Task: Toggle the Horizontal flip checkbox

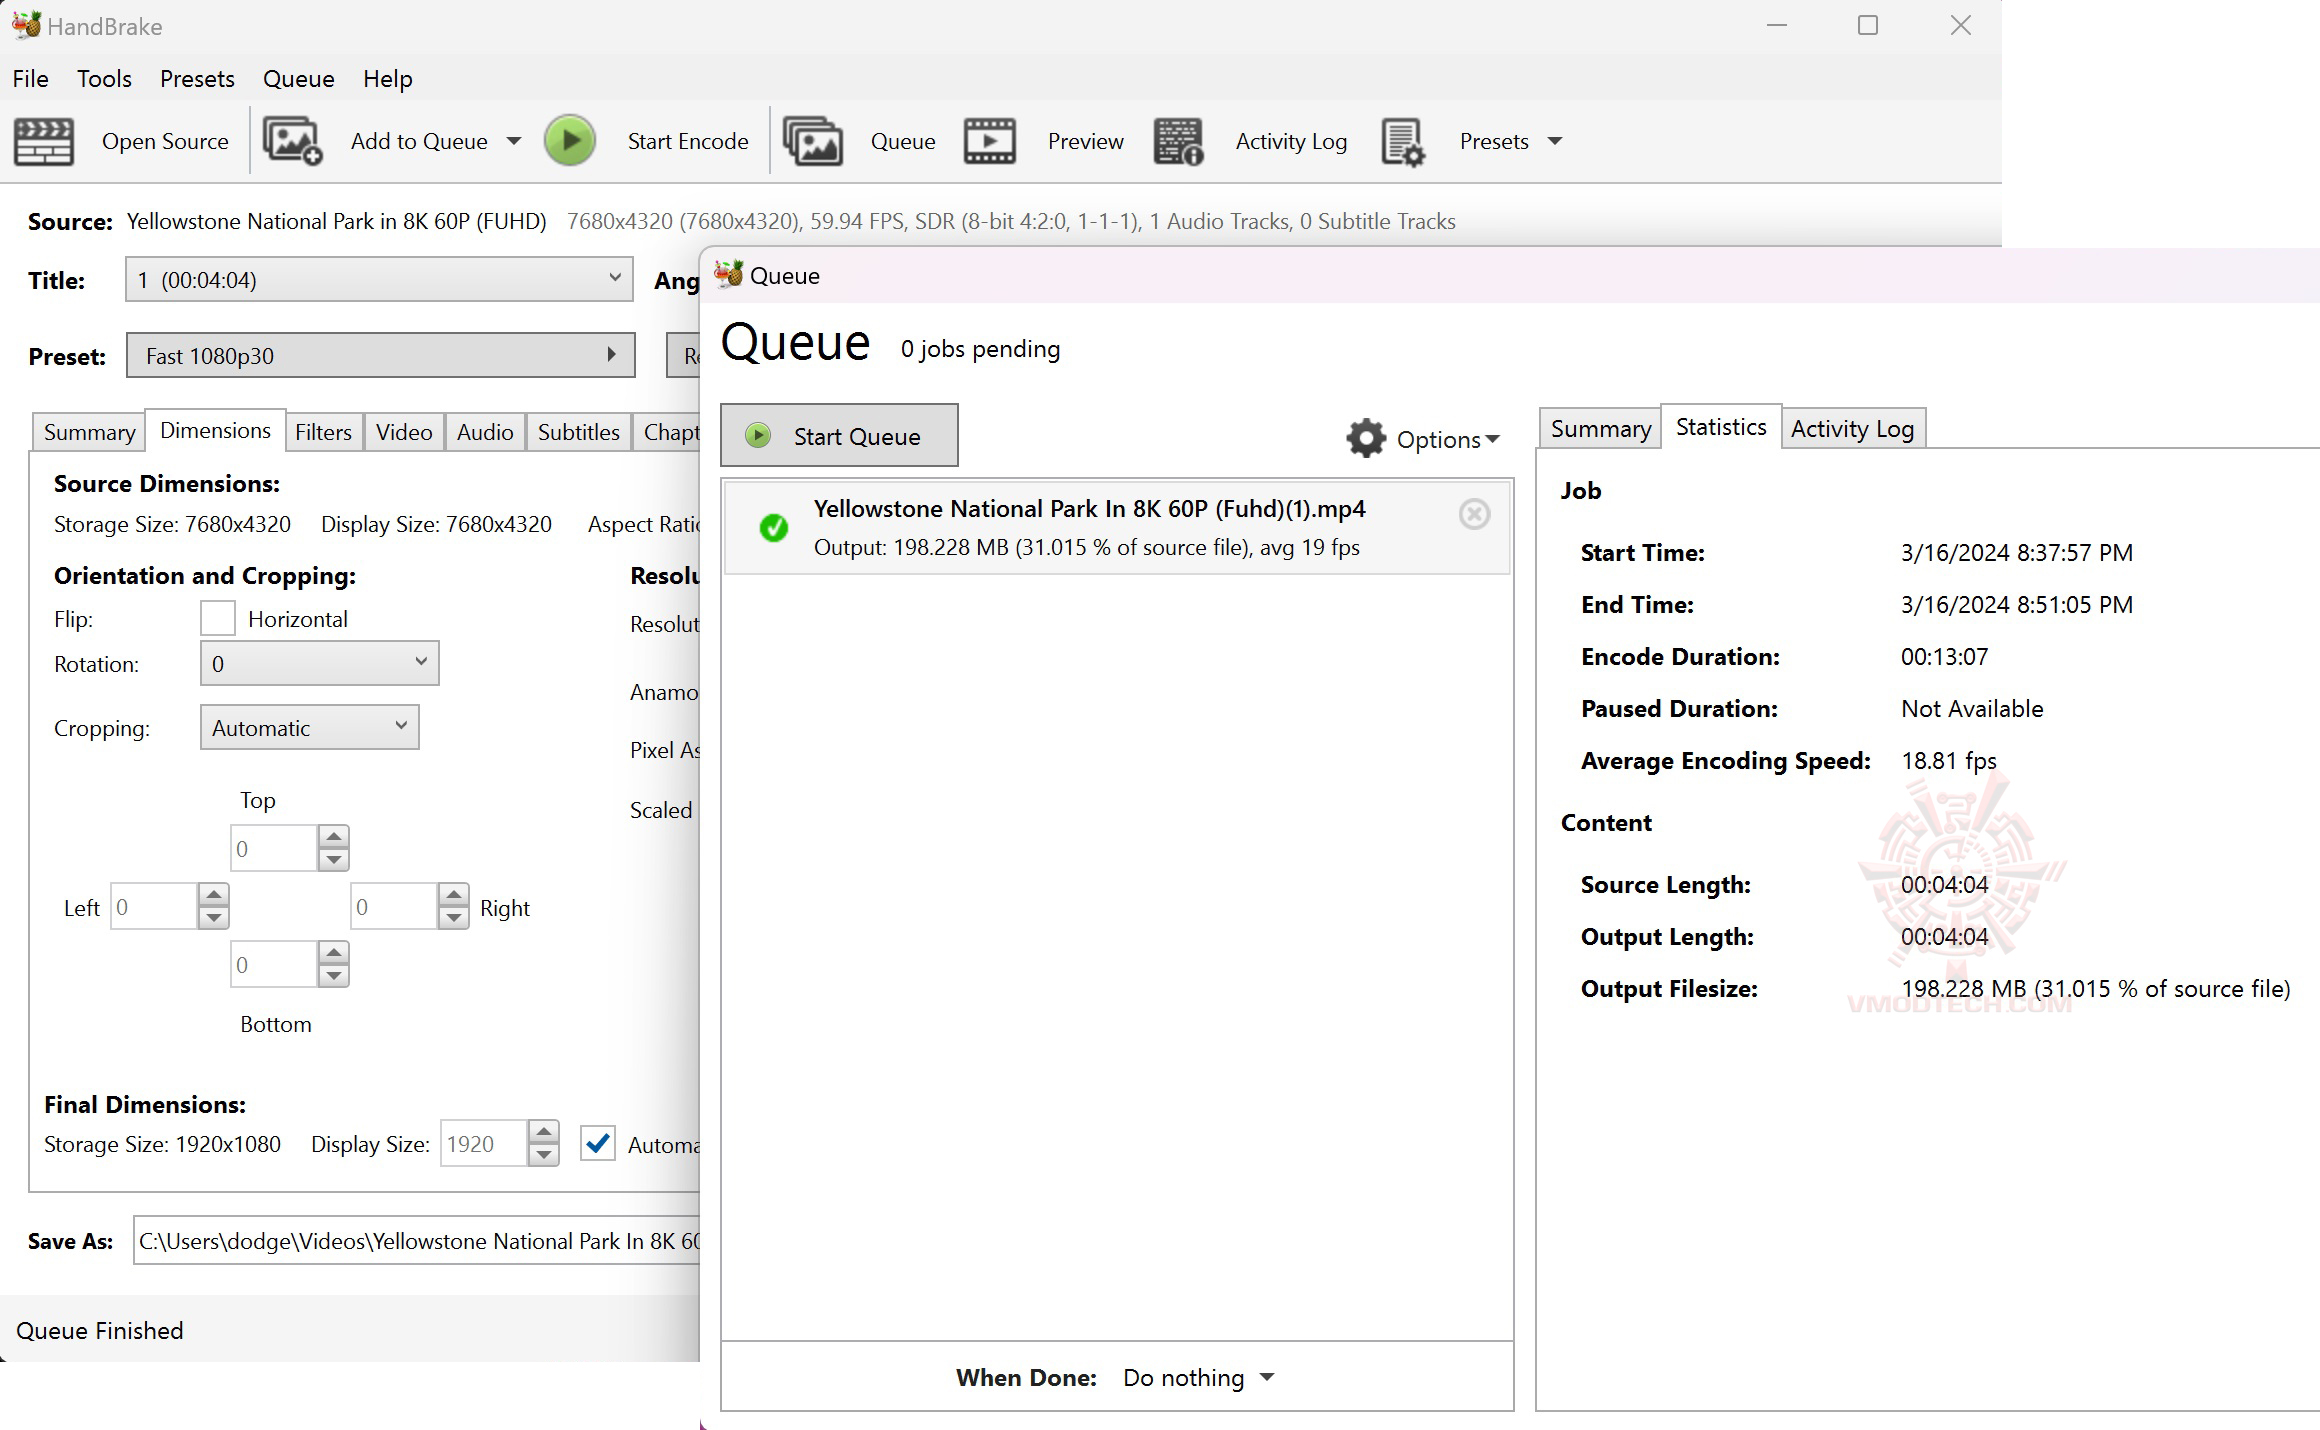Action: [x=218, y=618]
